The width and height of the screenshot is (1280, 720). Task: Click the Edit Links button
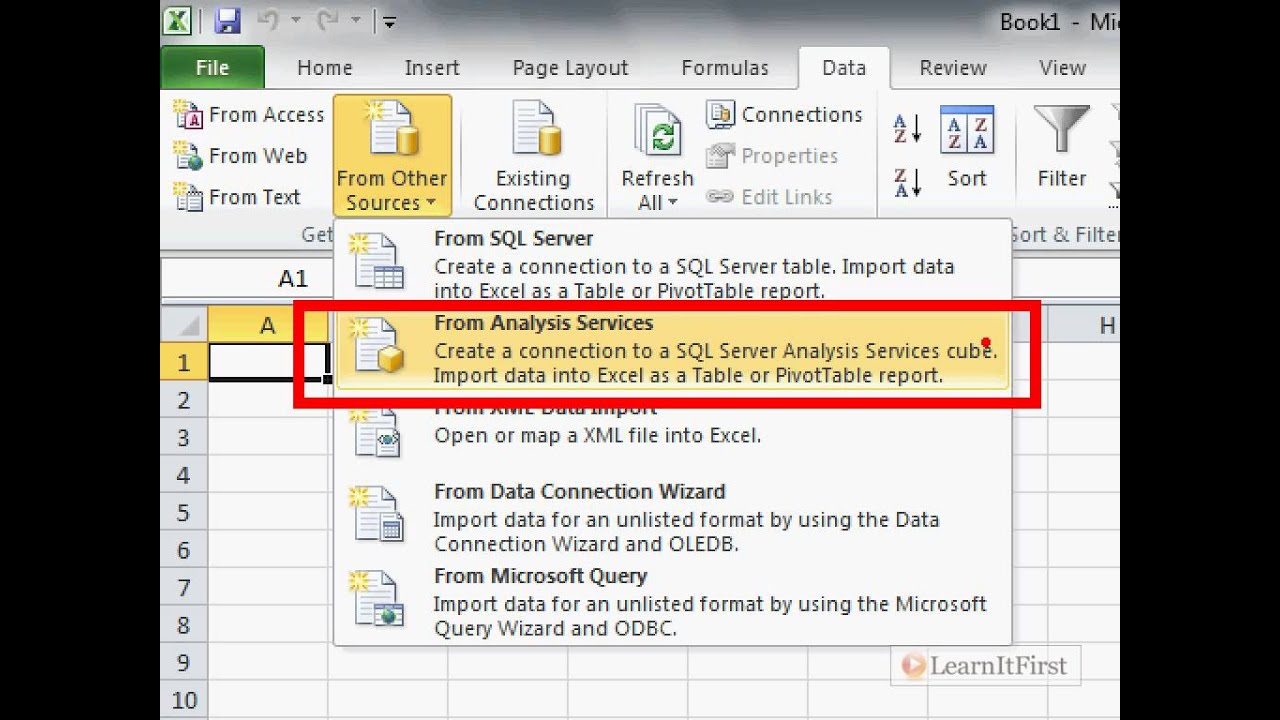pos(769,197)
